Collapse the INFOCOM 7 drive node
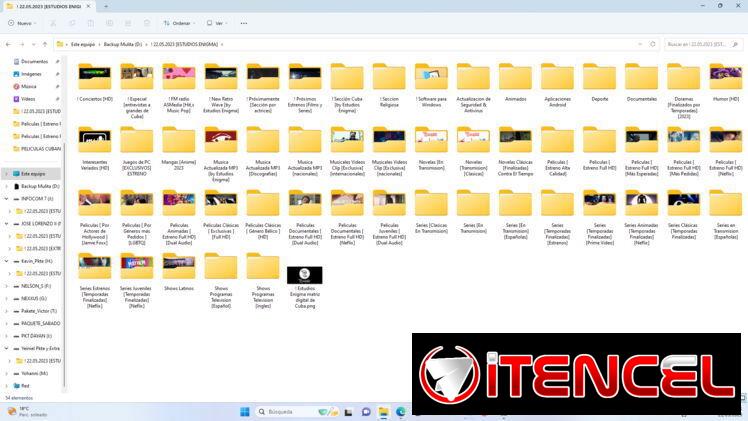748x421 pixels. (x=6, y=199)
